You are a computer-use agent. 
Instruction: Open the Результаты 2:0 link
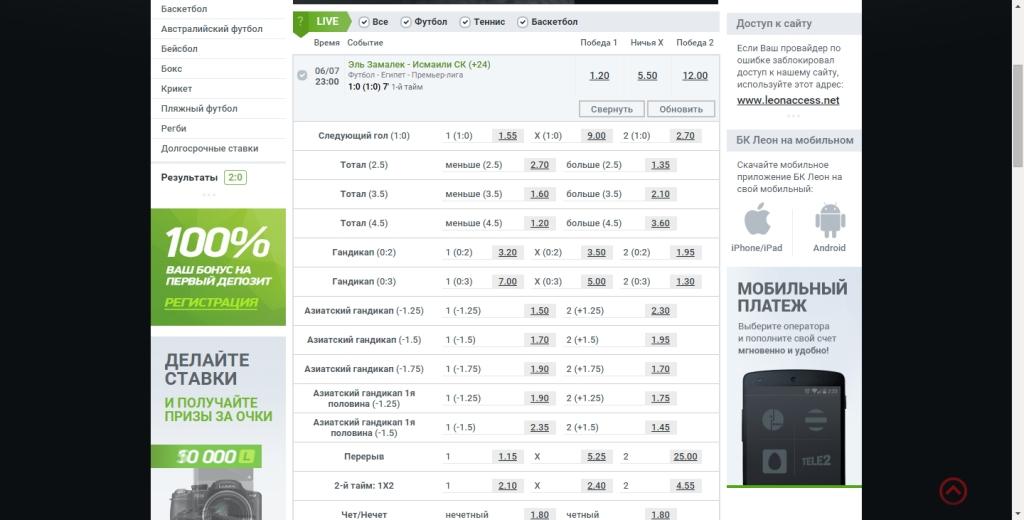tap(204, 178)
